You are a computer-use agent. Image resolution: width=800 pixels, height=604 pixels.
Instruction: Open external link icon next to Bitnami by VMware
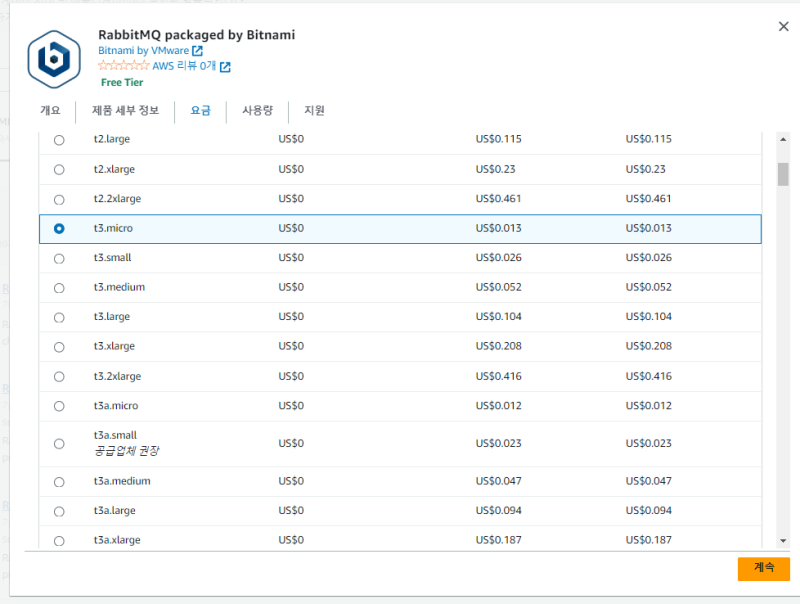[x=197, y=51]
